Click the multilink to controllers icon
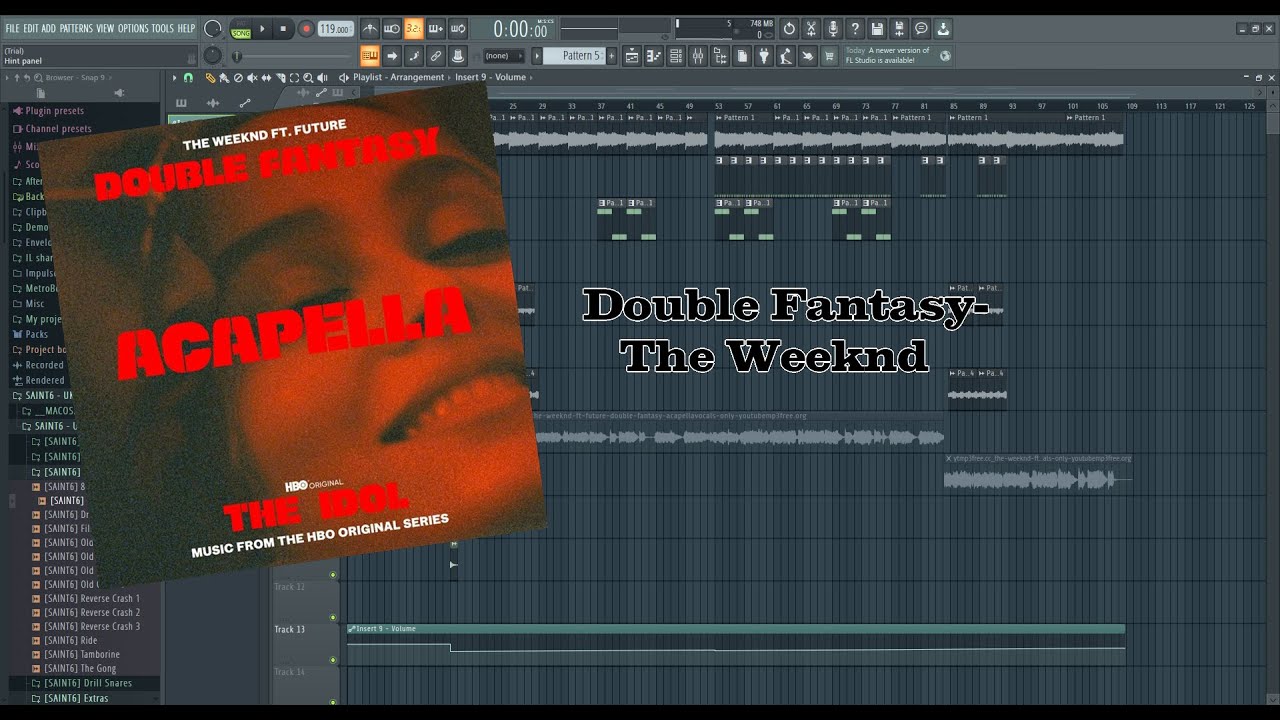The image size is (1280, 720). click(458, 56)
